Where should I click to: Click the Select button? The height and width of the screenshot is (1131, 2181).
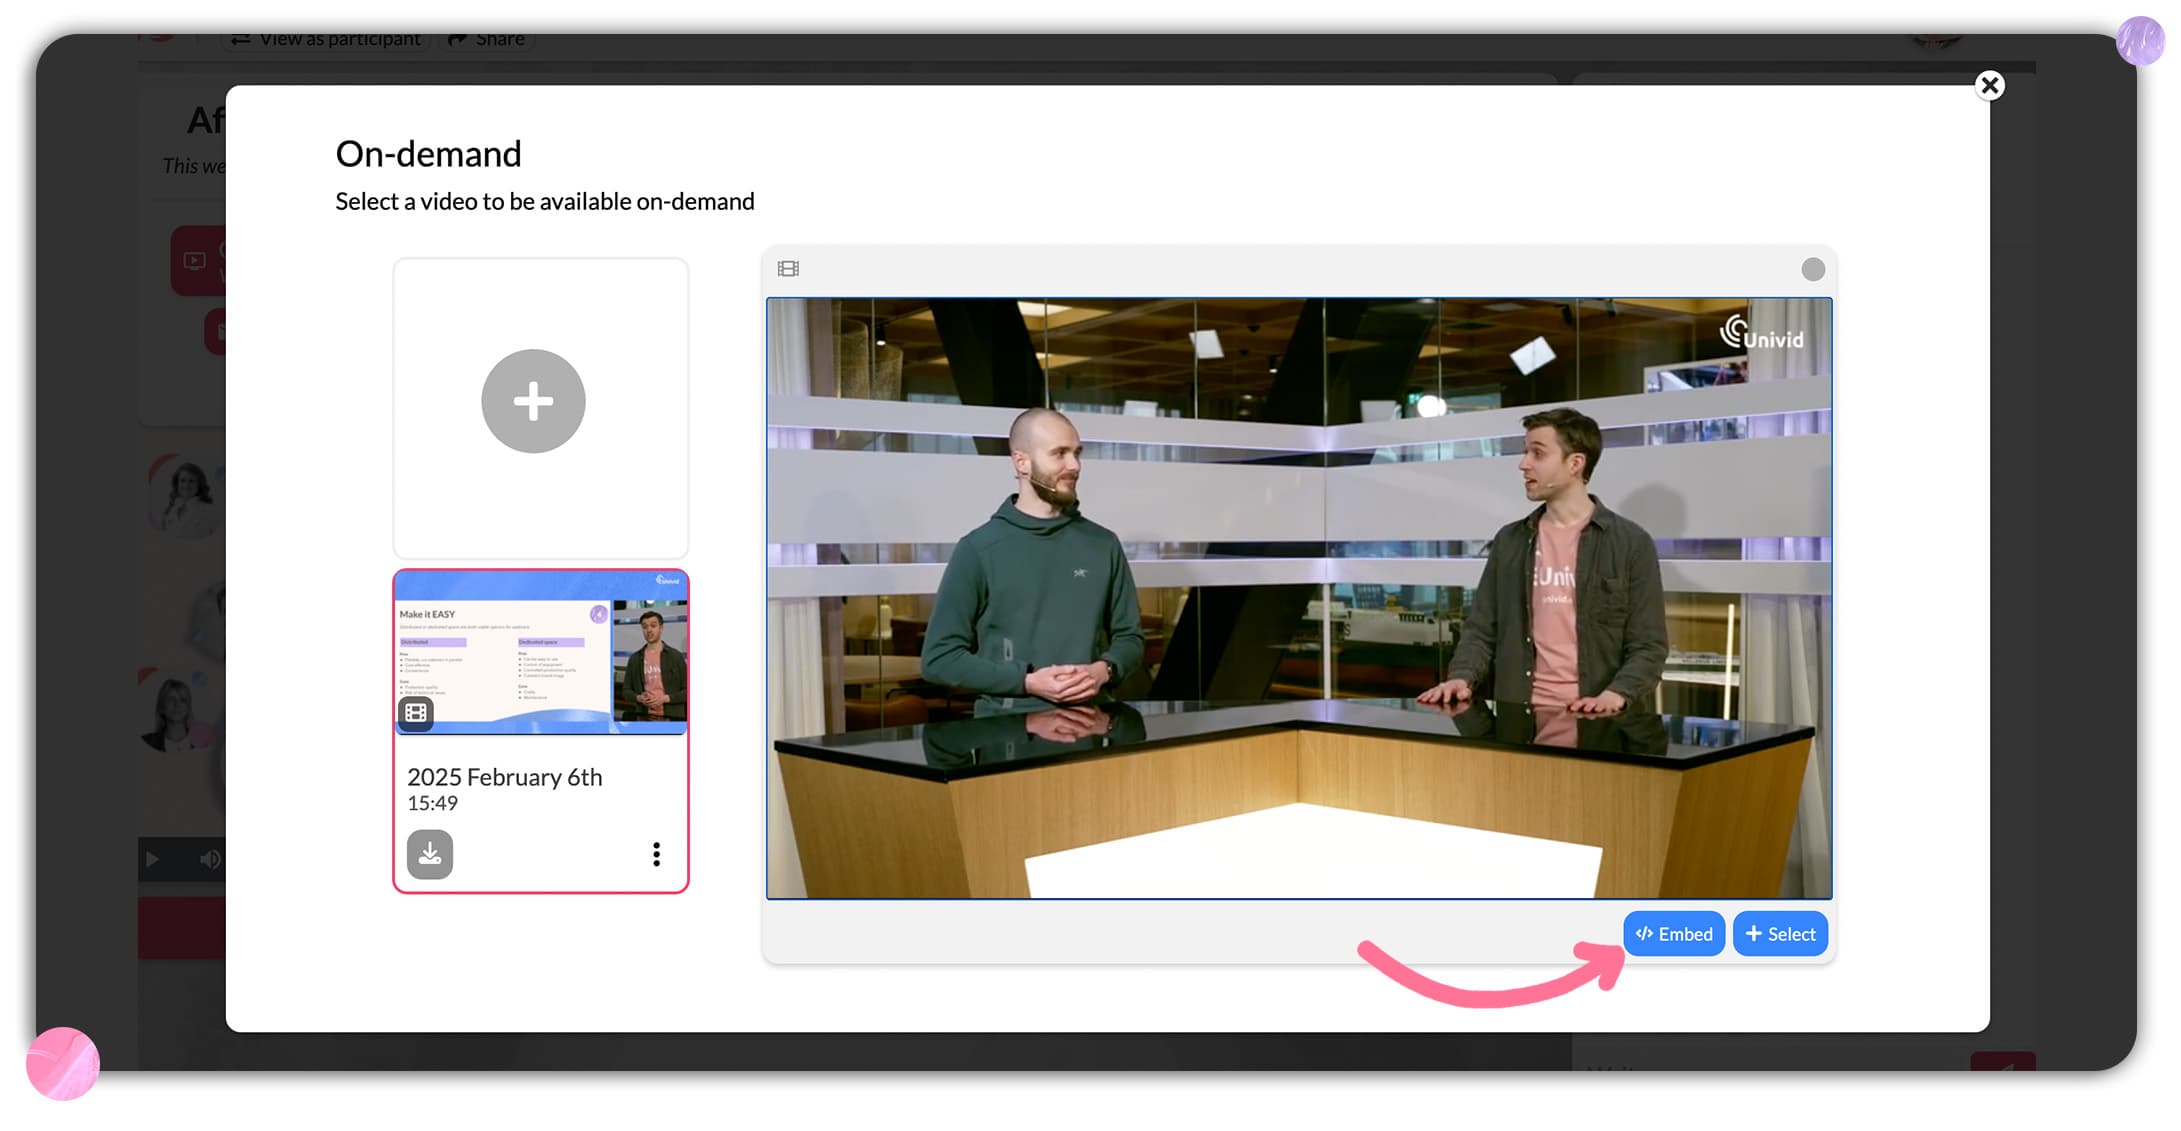1780,934
